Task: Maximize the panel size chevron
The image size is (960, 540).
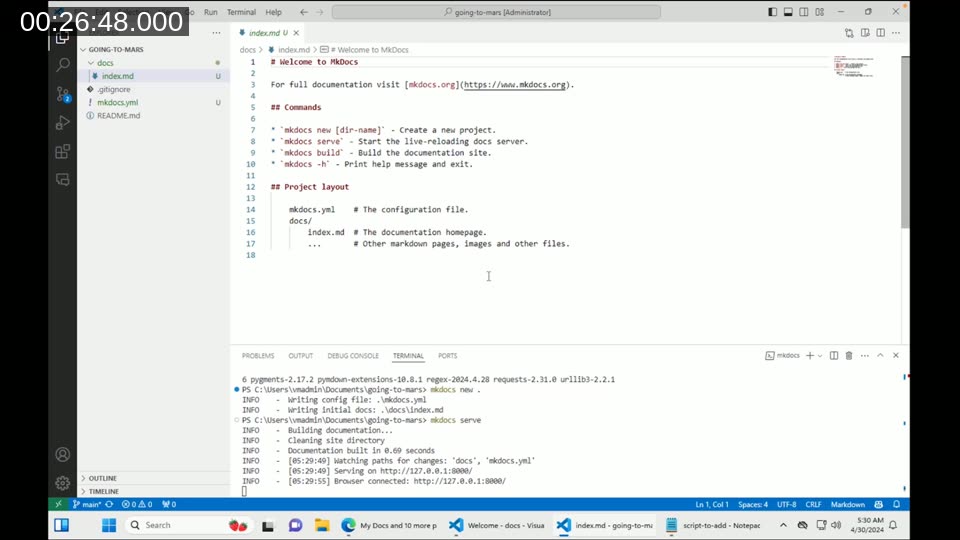Action: tap(880, 356)
